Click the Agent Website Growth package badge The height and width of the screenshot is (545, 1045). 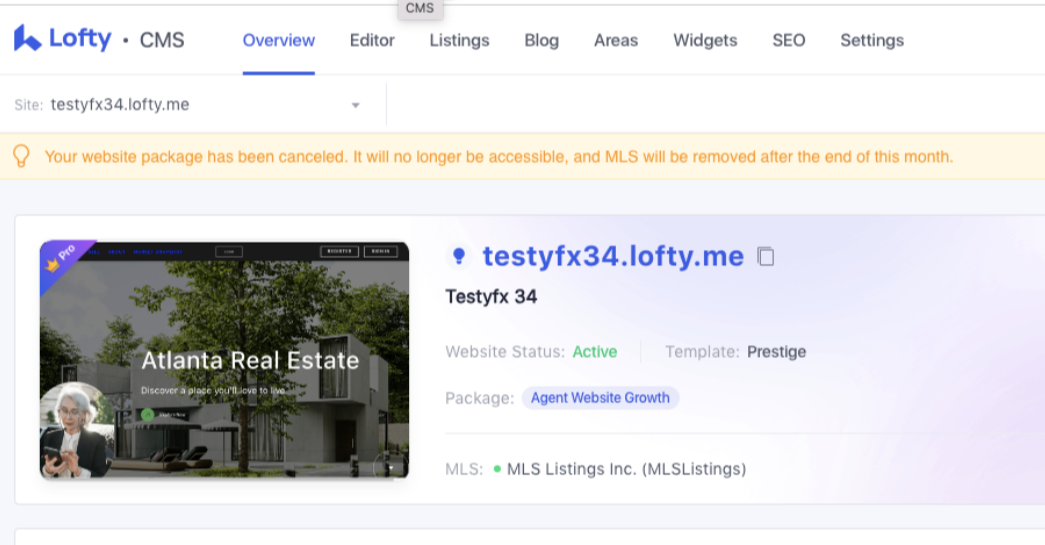coord(600,398)
